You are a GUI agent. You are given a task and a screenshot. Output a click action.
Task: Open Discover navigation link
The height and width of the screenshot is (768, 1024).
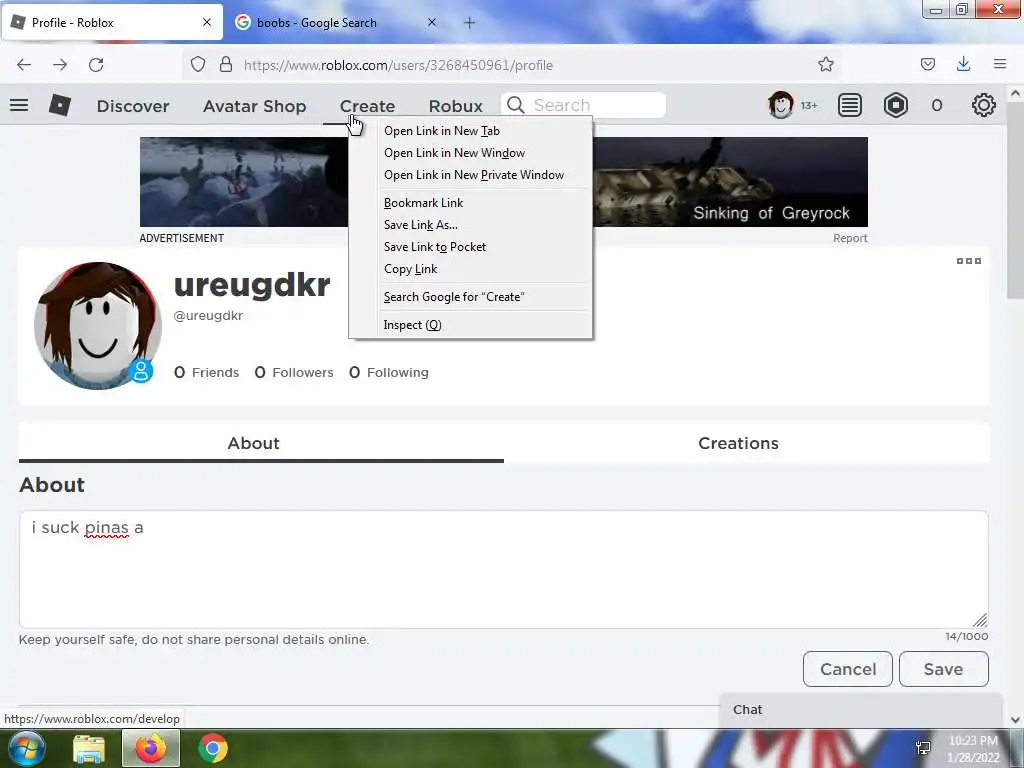[133, 106]
